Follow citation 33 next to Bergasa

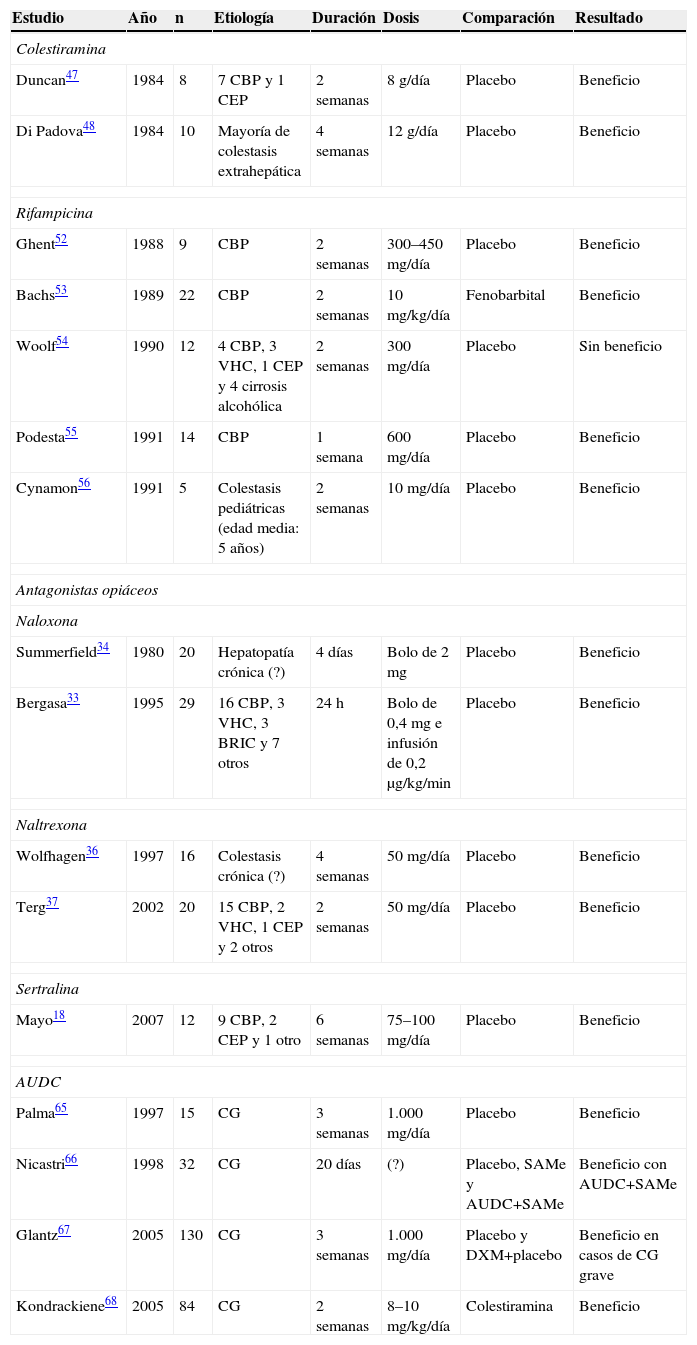pos(73,697)
